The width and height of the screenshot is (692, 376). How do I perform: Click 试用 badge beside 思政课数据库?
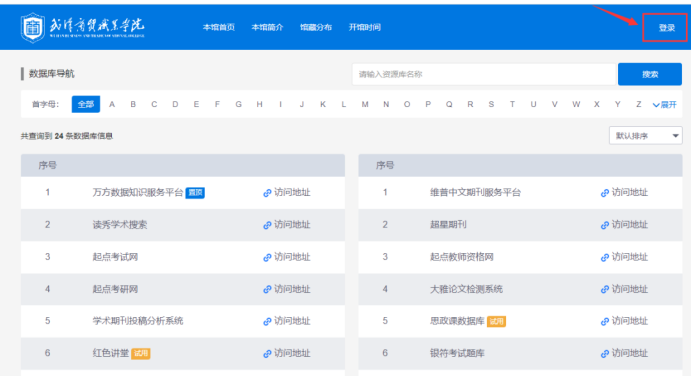click(496, 321)
